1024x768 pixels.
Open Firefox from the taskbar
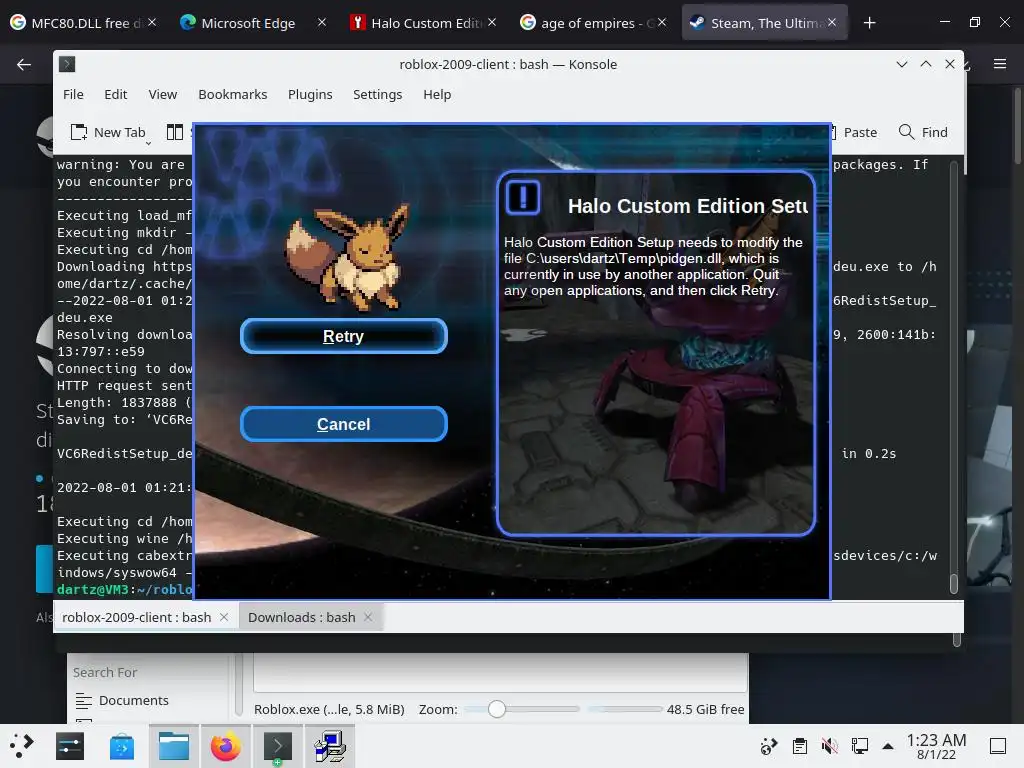point(226,746)
